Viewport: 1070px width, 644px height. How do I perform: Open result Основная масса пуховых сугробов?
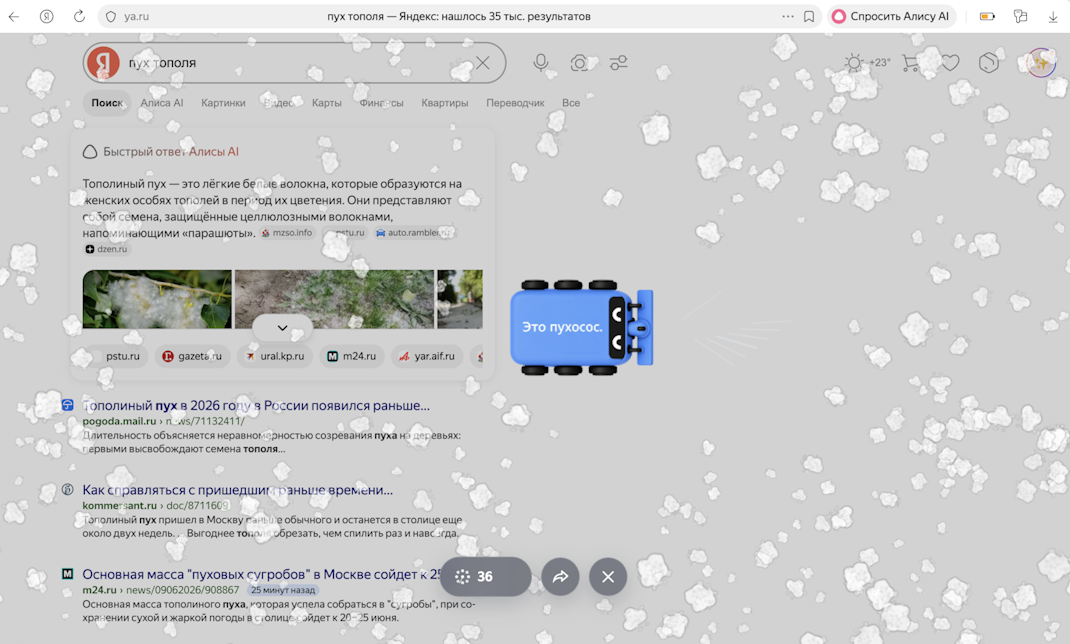(261, 574)
